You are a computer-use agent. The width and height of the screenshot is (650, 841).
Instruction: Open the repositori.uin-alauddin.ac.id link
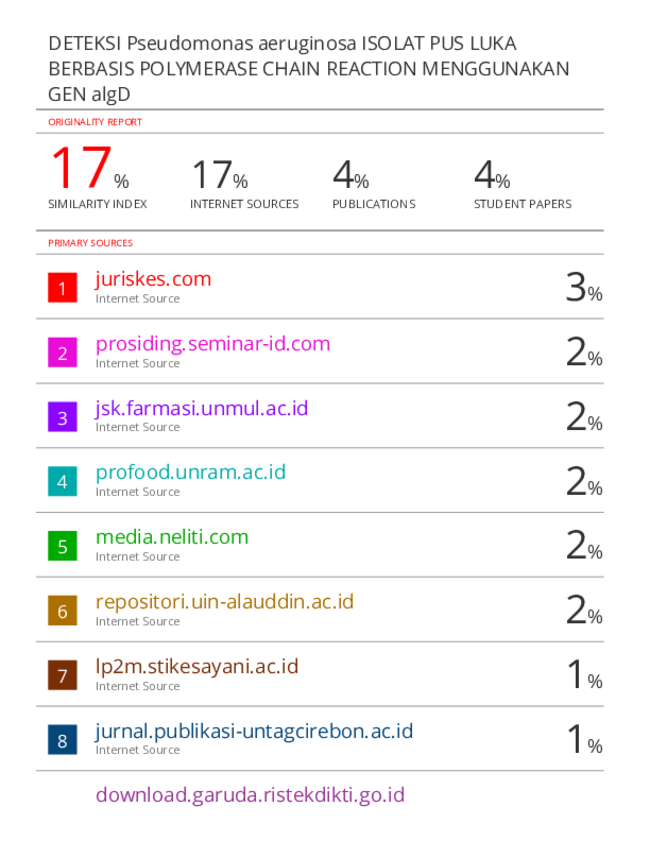(225, 602)
